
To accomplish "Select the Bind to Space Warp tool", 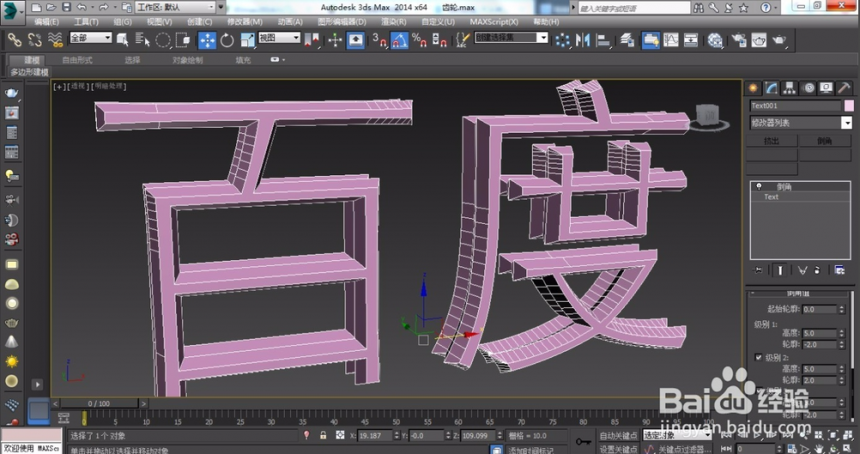I will click(55, 40).
